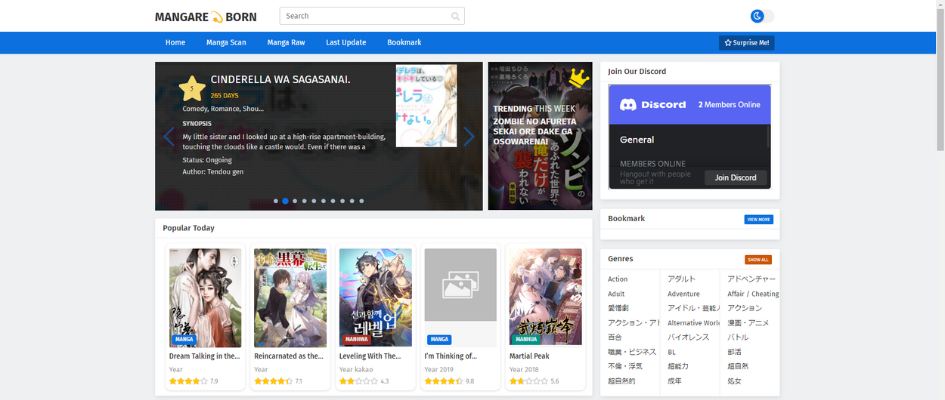Go to Last Update page
Viewport: 945px width, 400px height.
(x=346, y=43)
